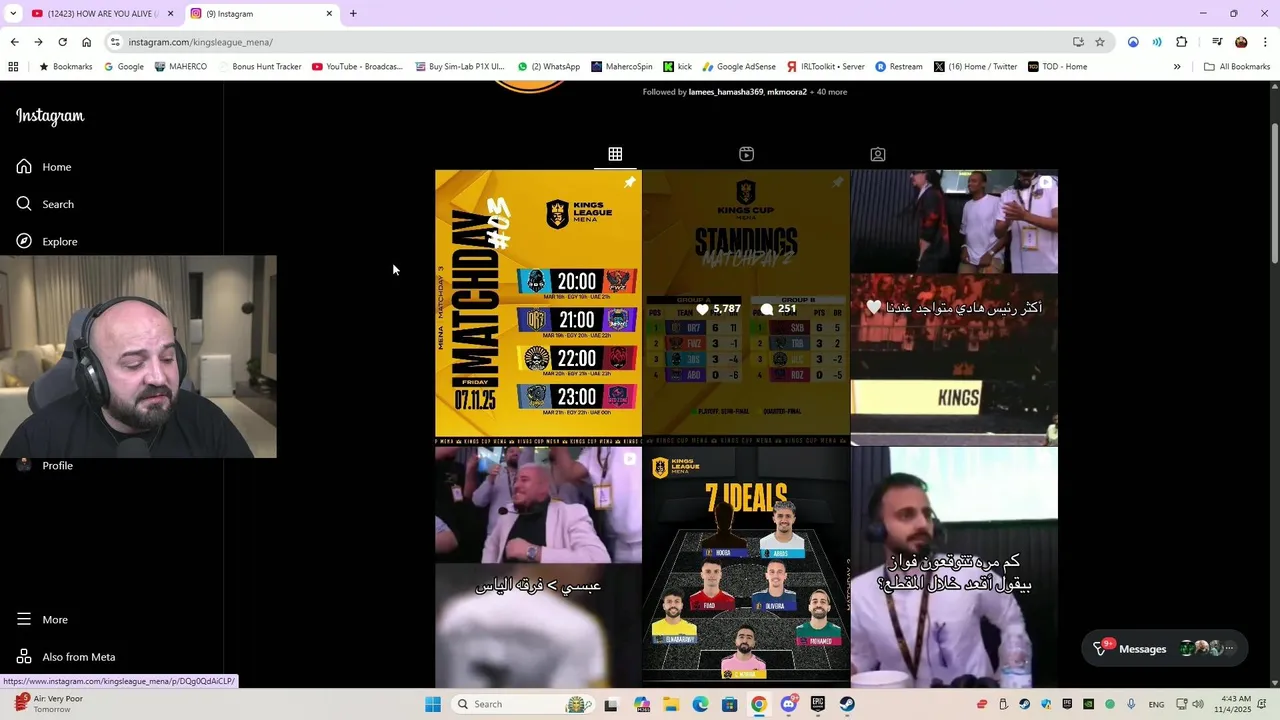Screen dimensions: 1280x720
Task: Open the reel of bearded man with lanyard
Action: click(x=954, y=567)
